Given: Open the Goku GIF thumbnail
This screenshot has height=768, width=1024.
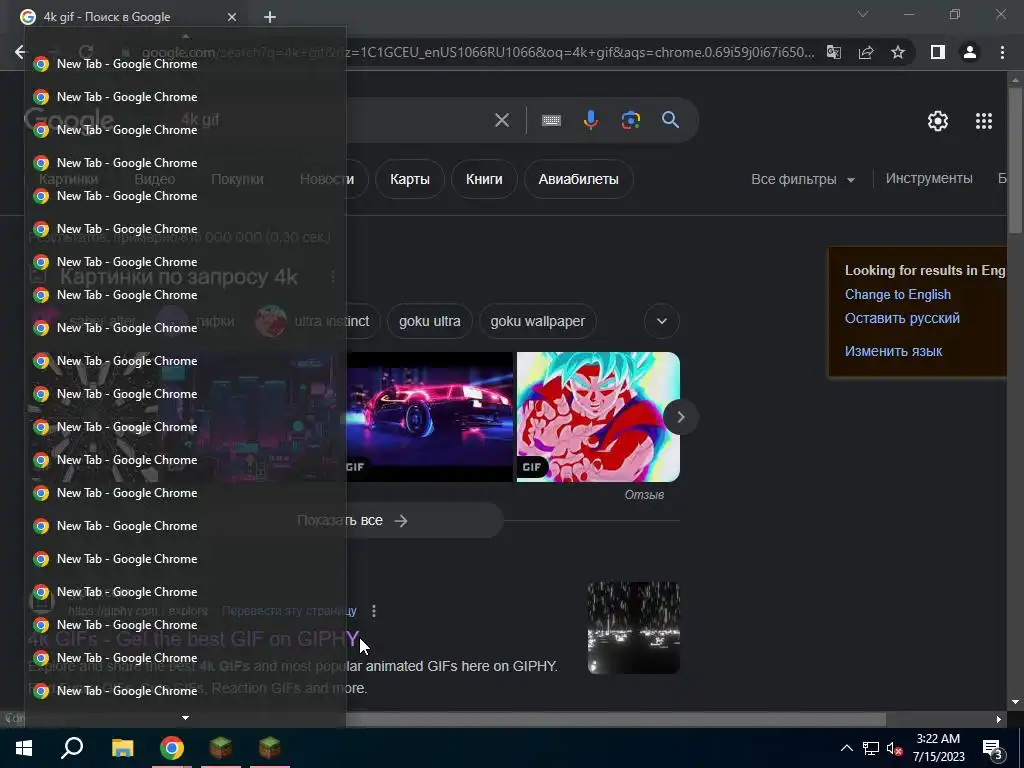Looking at the screenshot, I should 598,417.
